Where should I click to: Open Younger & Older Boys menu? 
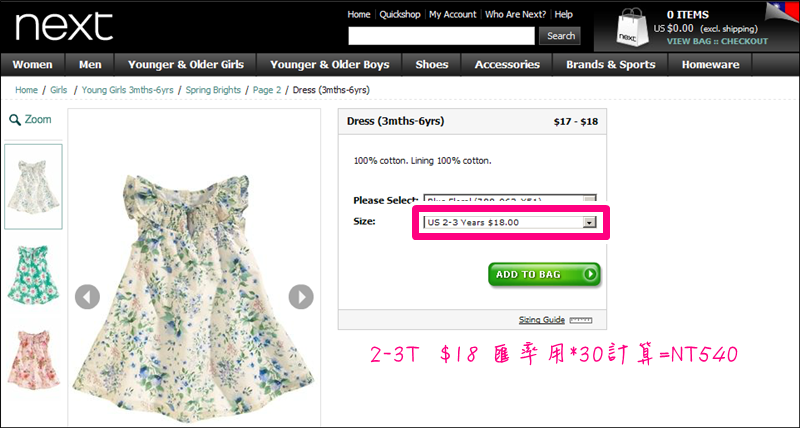(330, 65)
